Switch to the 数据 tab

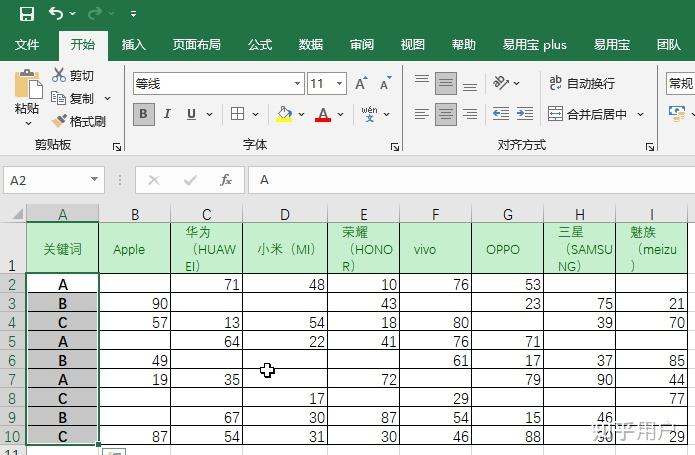[310, 45]
